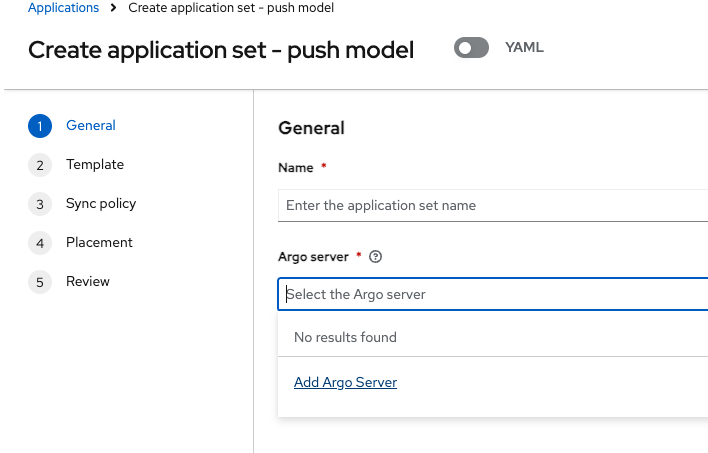Click the Create application set page title
Screen dimensions: 708x453
click(x=221, y=50)
